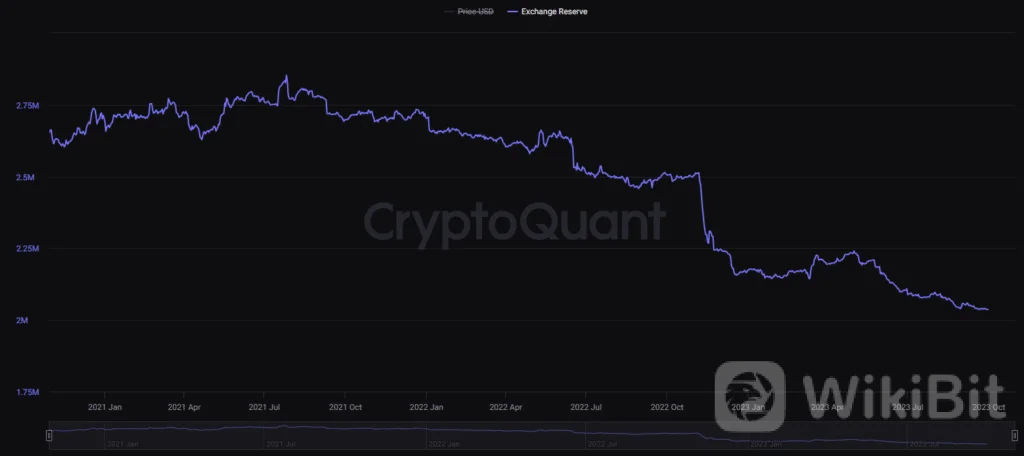
Task: Click the 2.5M y-axis label
Action: 29,178
